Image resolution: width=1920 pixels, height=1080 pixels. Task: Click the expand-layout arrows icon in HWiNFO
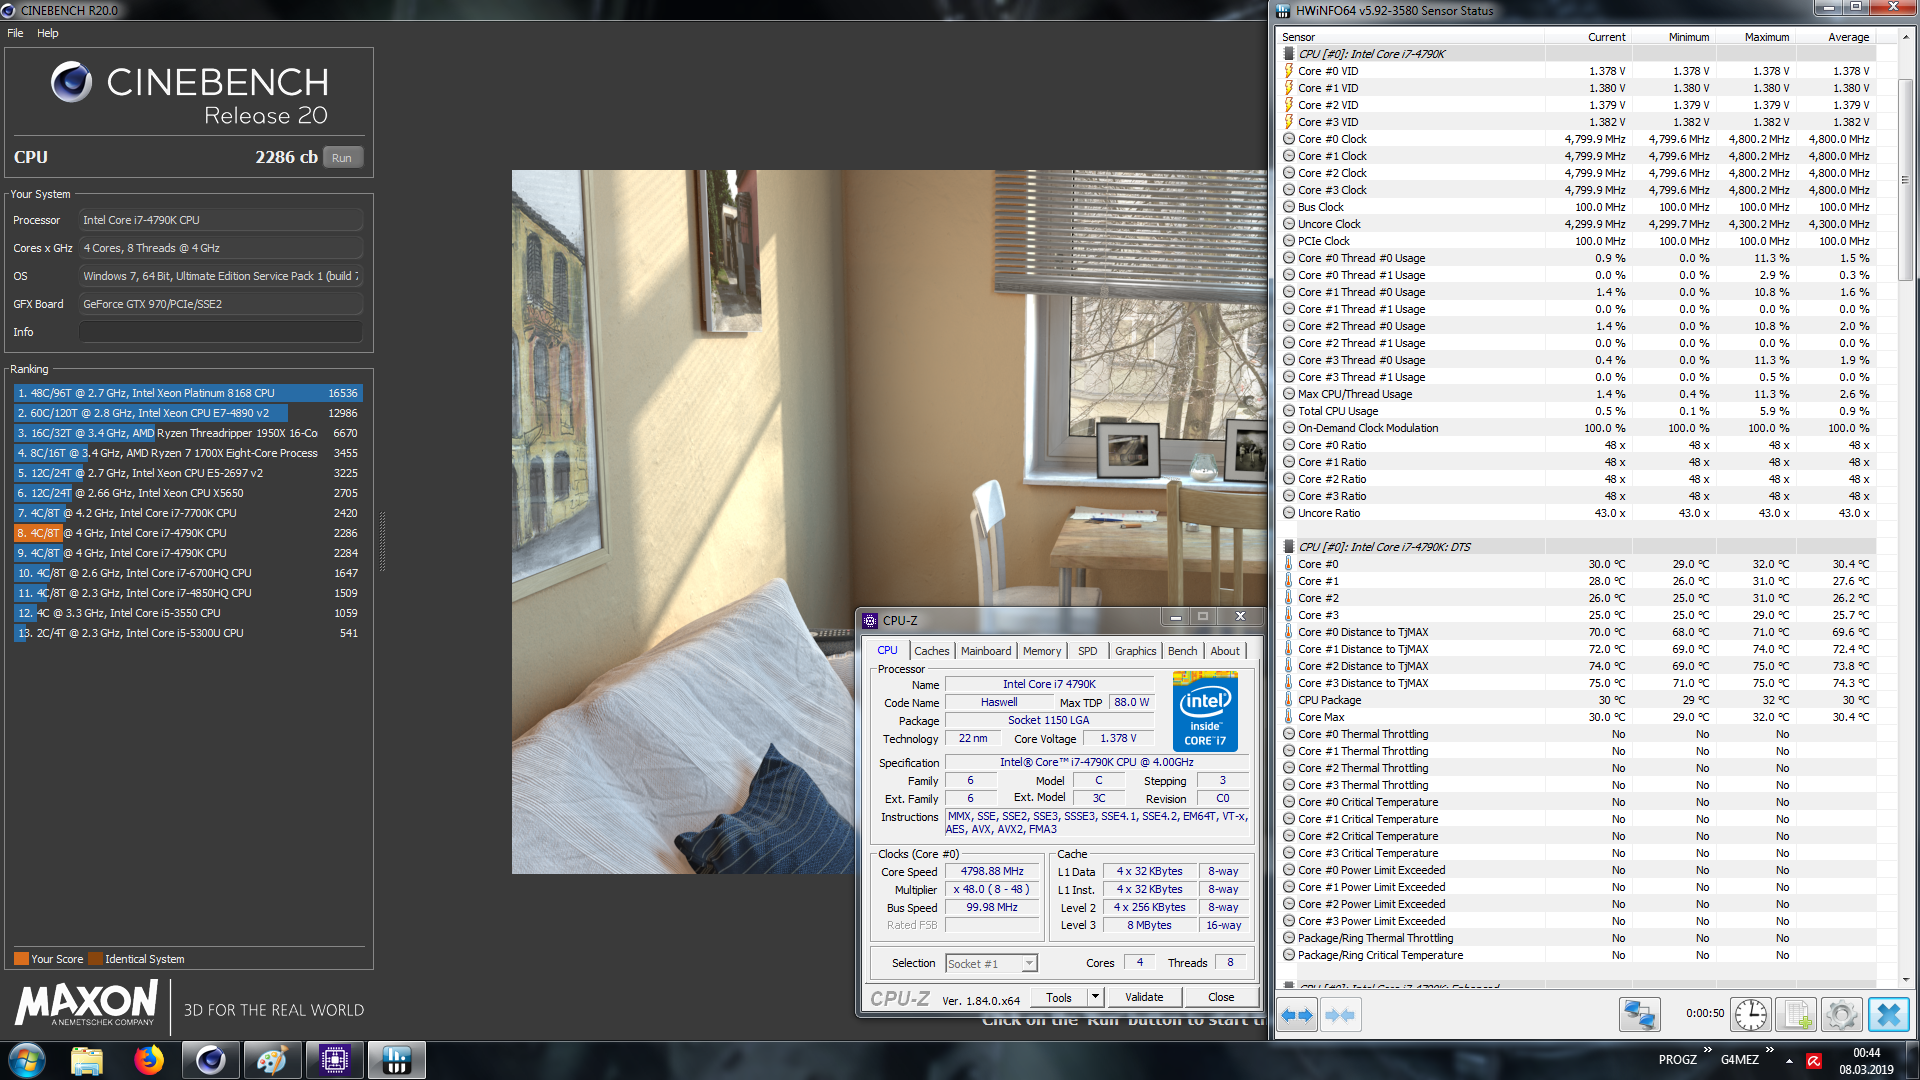1297,1015
